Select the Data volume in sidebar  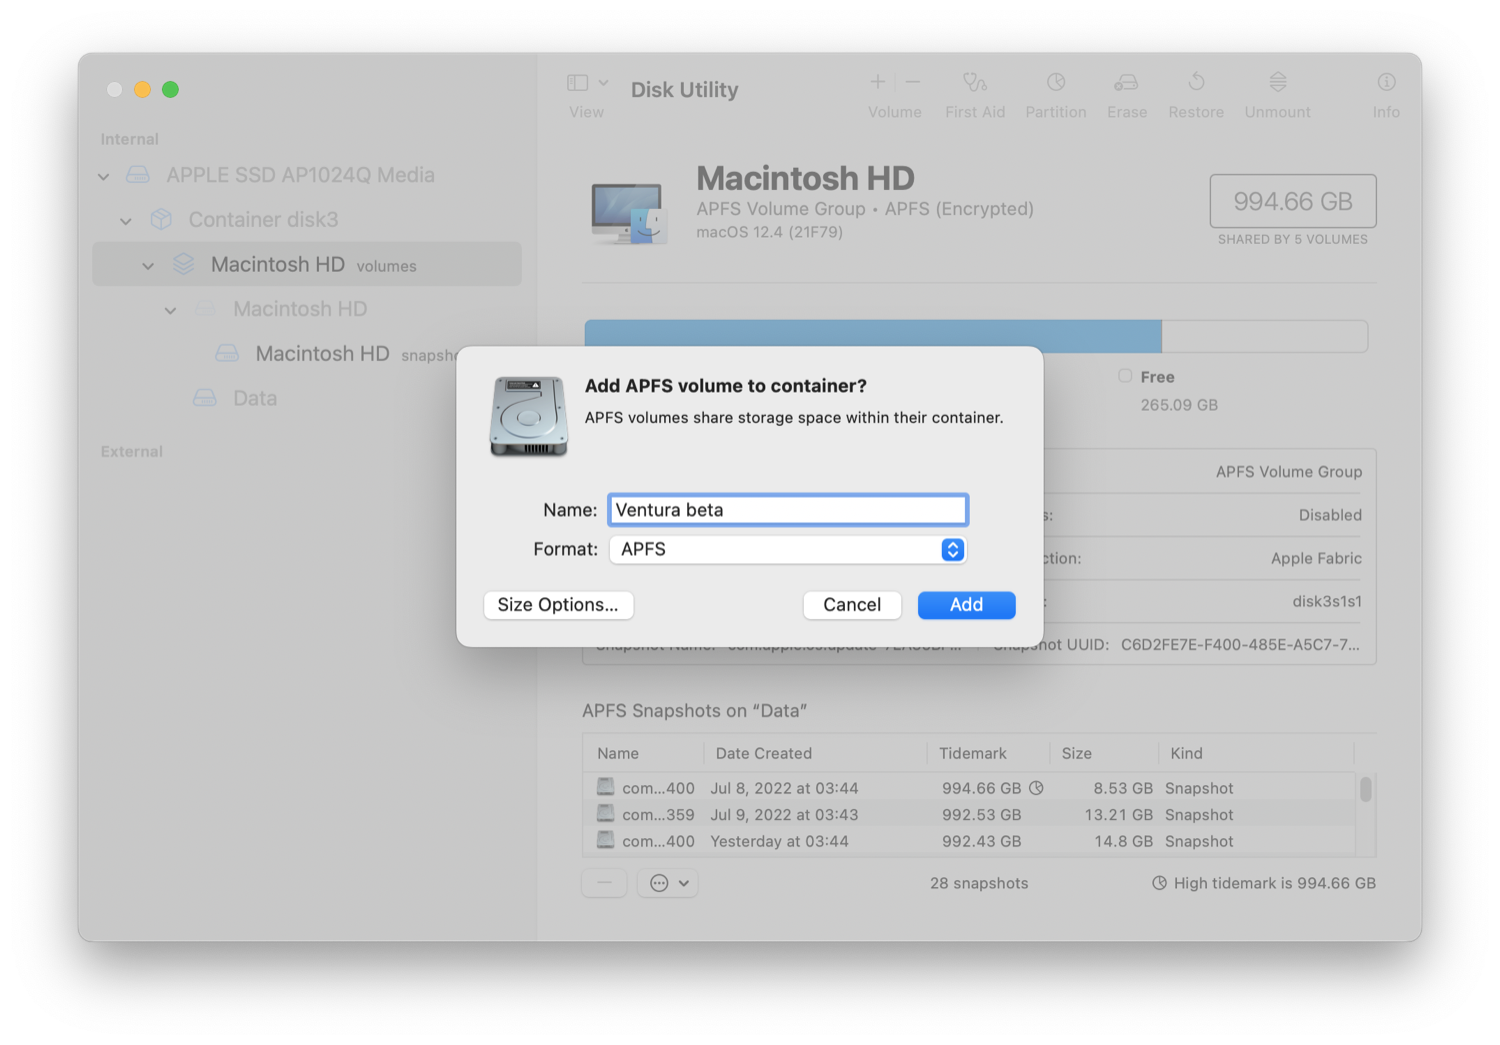(255, 398)
